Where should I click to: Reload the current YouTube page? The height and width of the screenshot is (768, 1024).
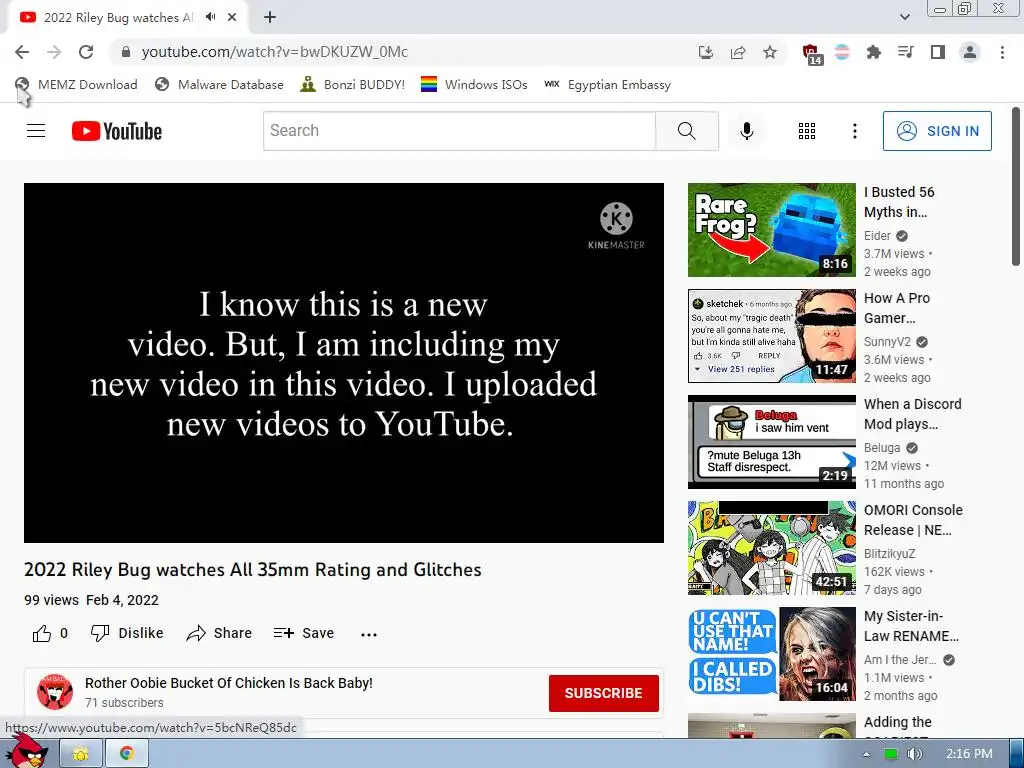(86, 52)
